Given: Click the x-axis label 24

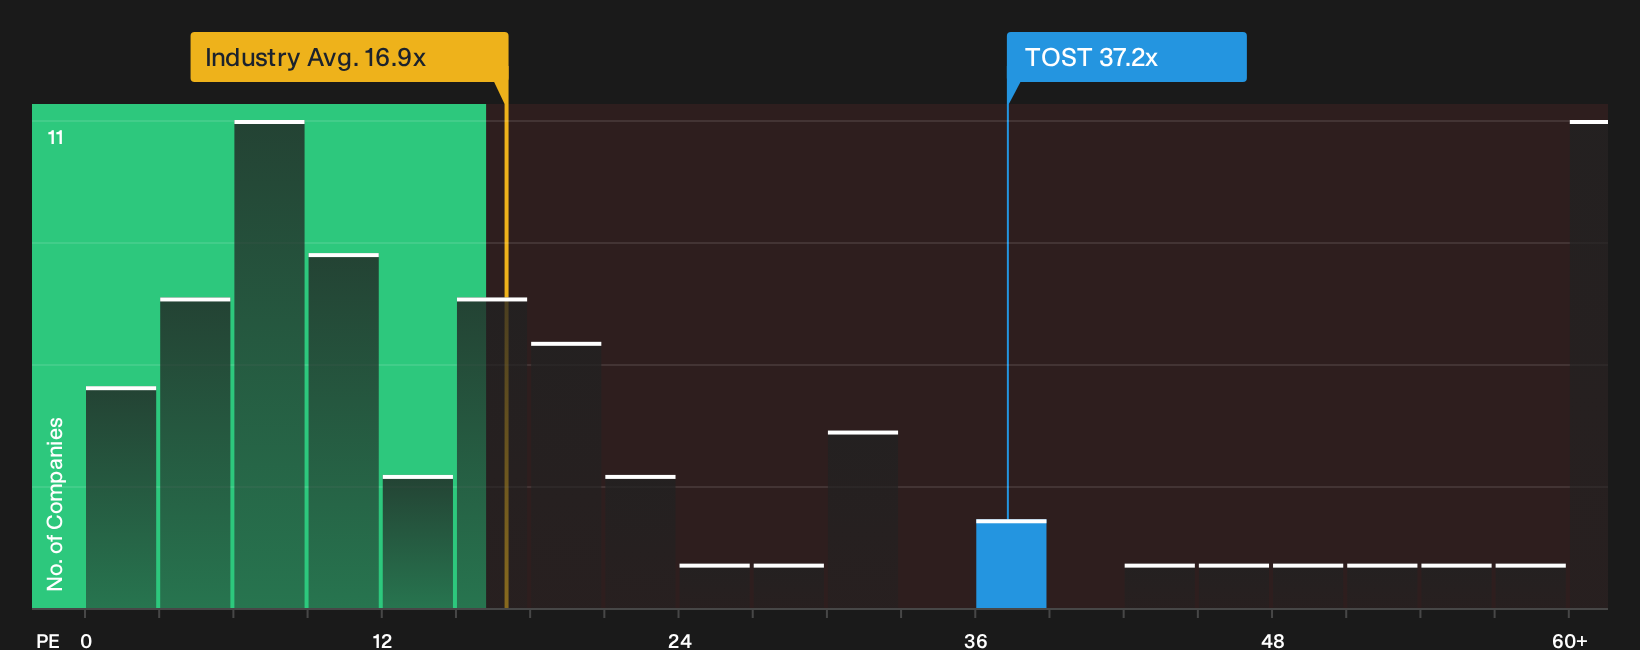Looking at the screenshot, I should coord(680,640).
